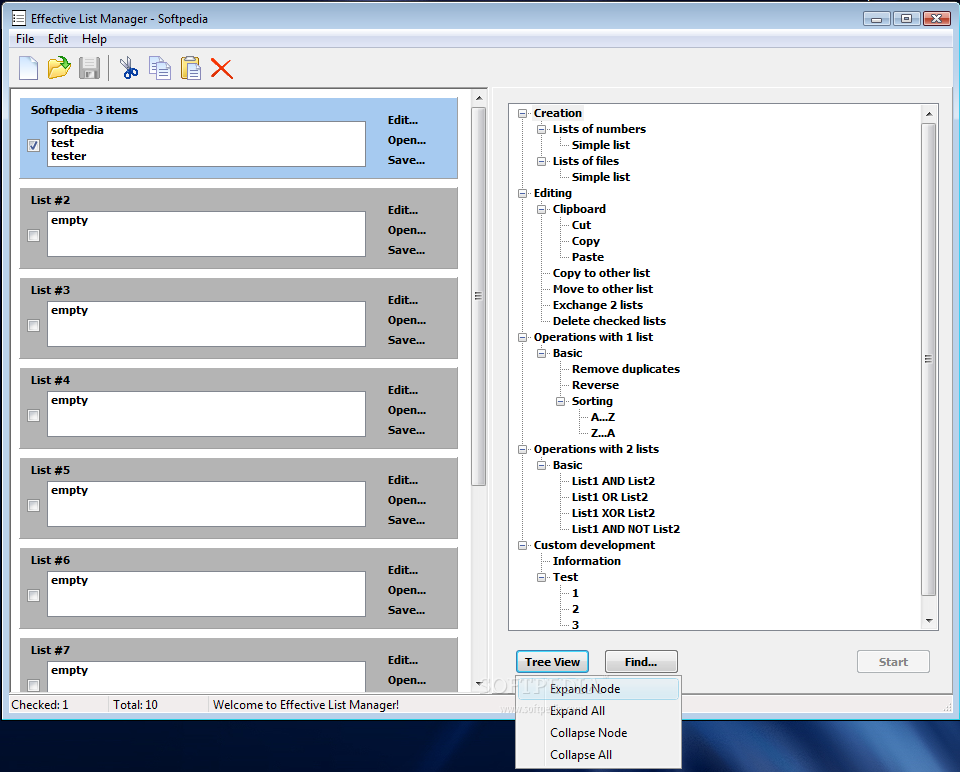Click the Paste clipboard icon
Screen dimensions: 960x772
point(190,68)
